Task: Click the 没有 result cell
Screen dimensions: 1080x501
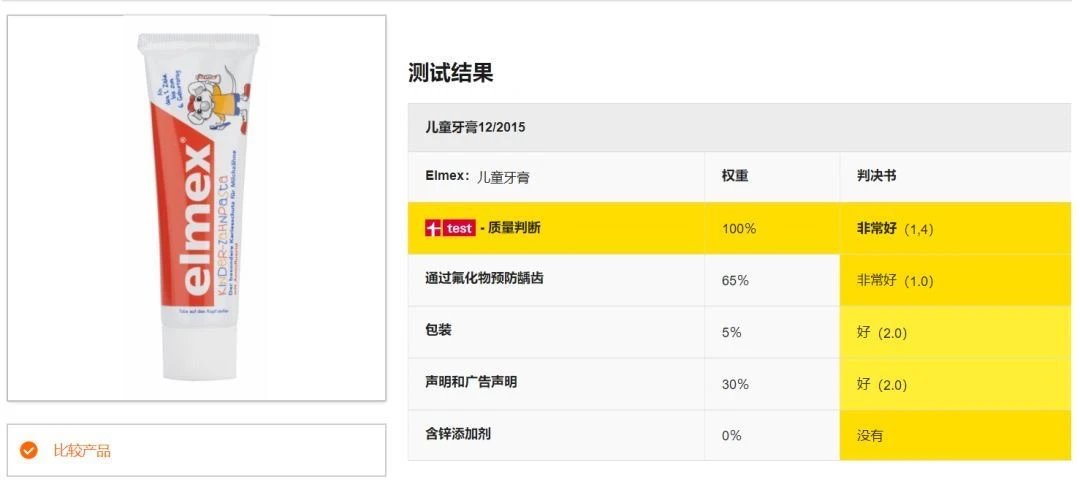Action: [x=870, y=436]
